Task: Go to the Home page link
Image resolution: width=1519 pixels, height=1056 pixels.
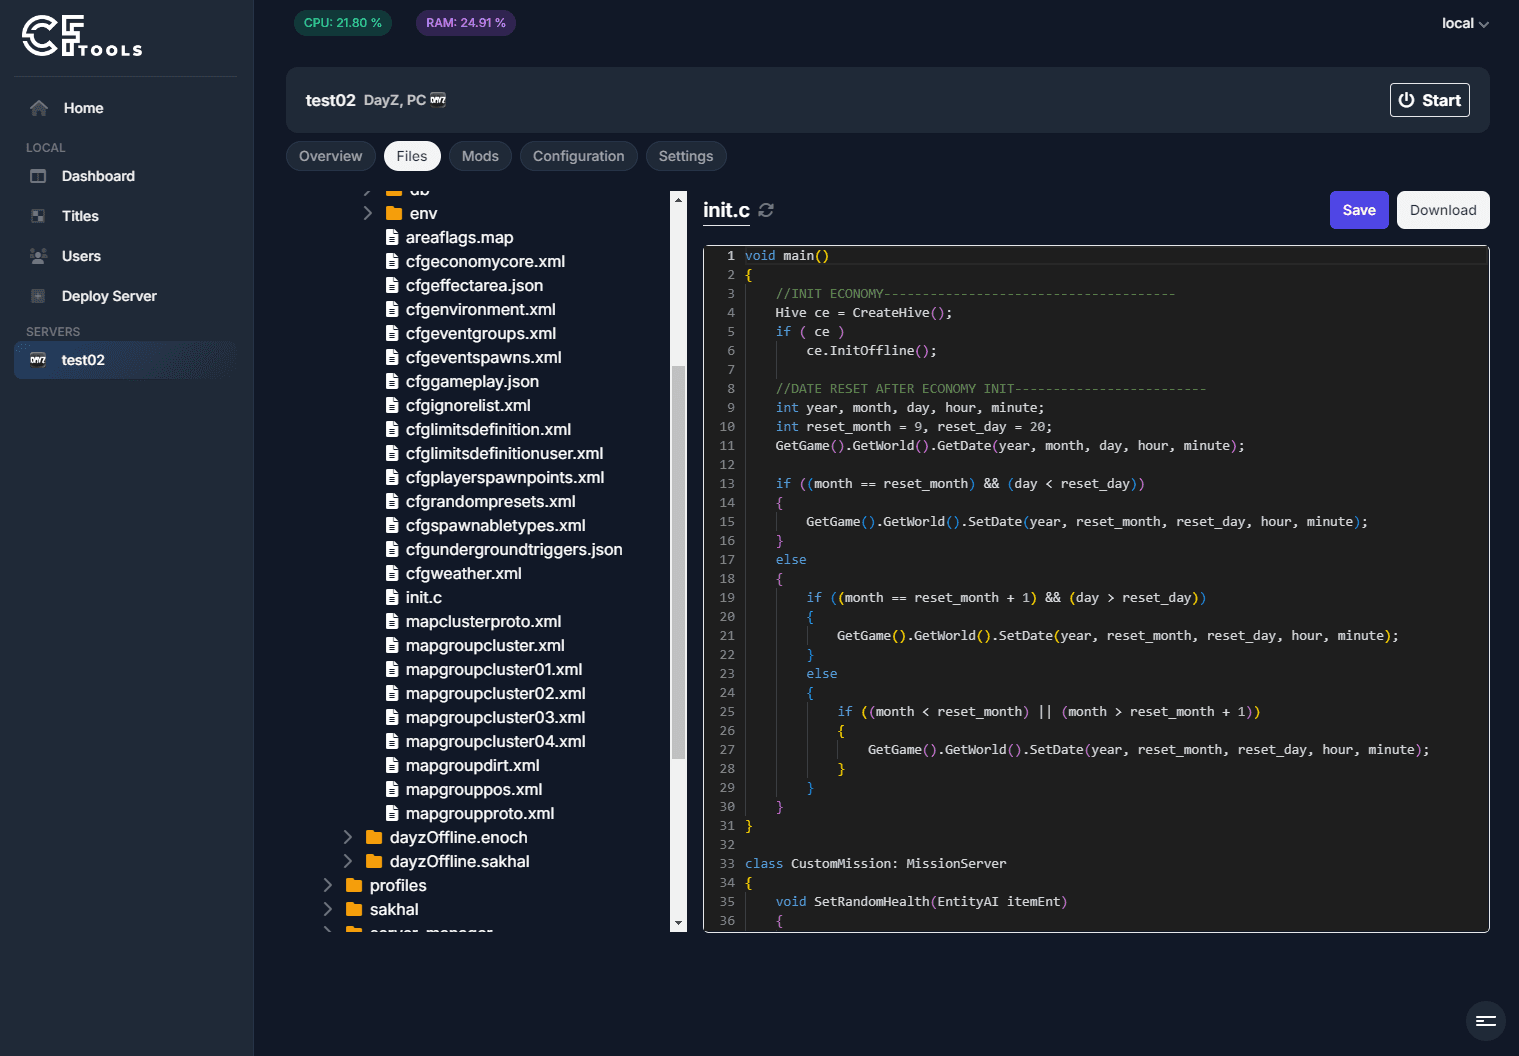Action: (x=84, y=108)
